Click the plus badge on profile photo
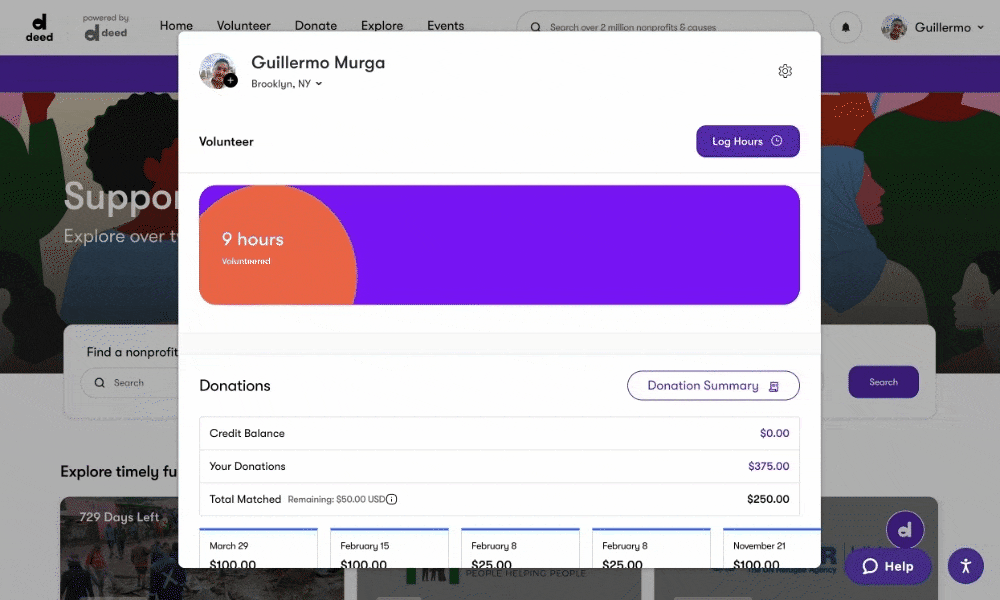The width and height of the screenshot is (1000, 600). 231,81
